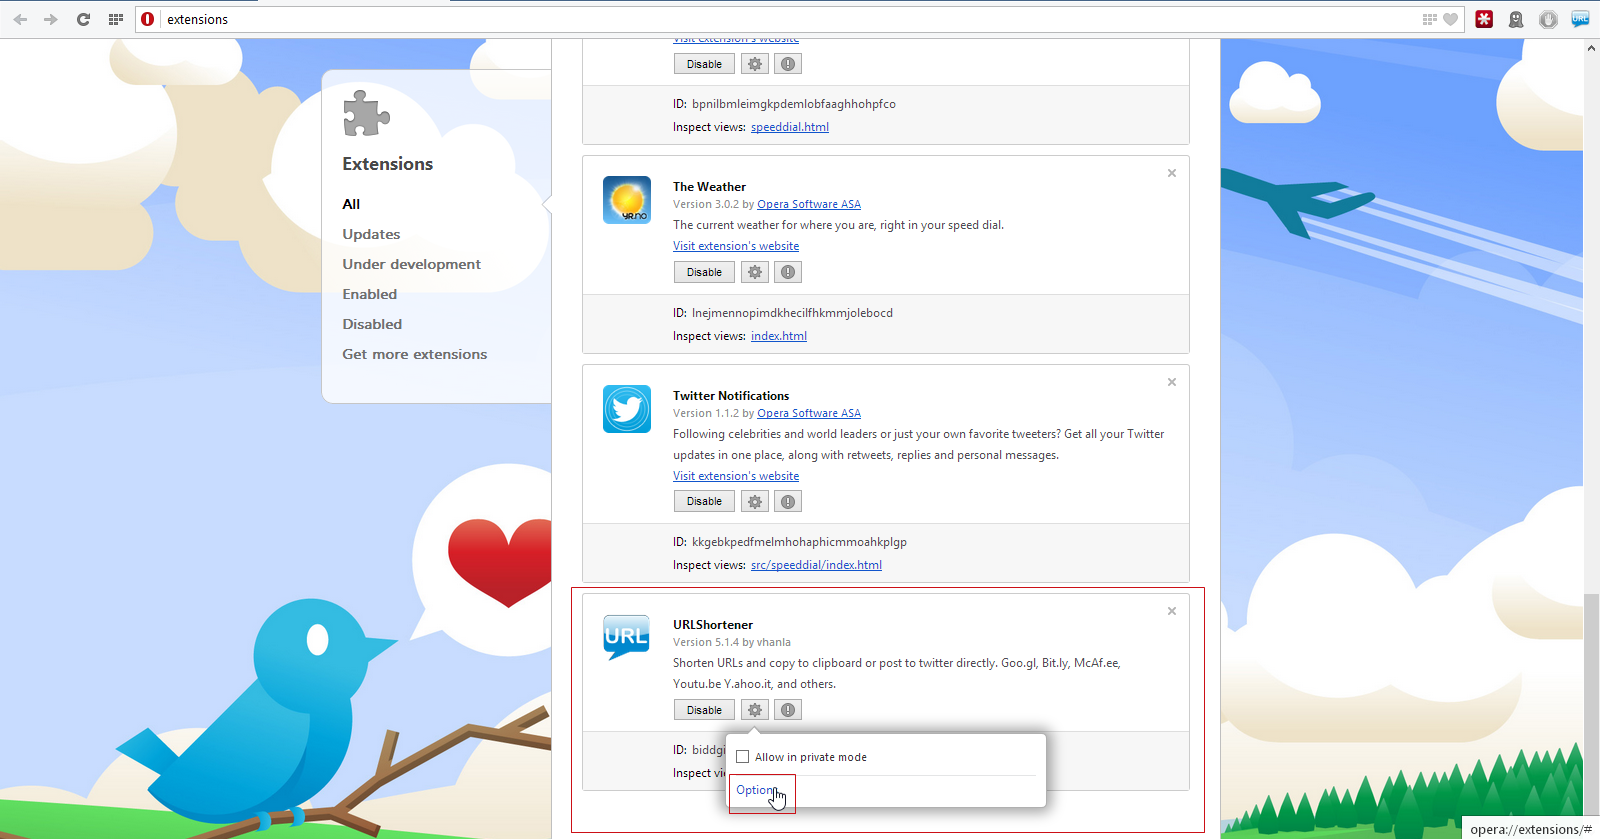The image size is (1600, 839).
Task: Click URLShortener report issue icon
Action: tap(788, 710)
